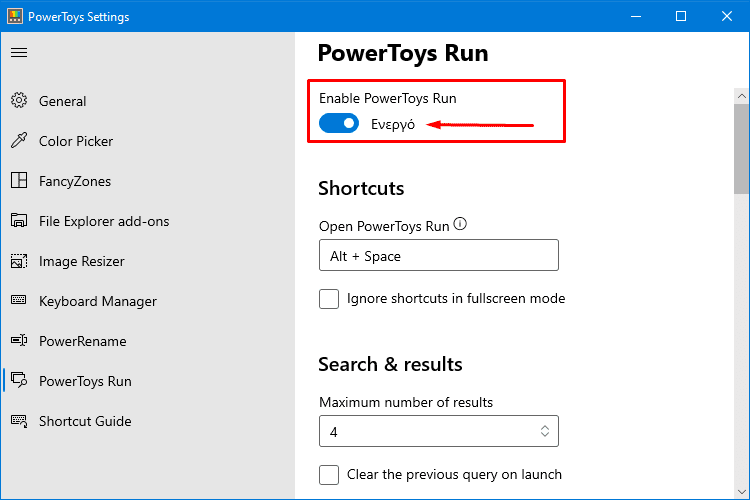
Task: Click the PowerToys Run page heading
Action: click(403, 53)
